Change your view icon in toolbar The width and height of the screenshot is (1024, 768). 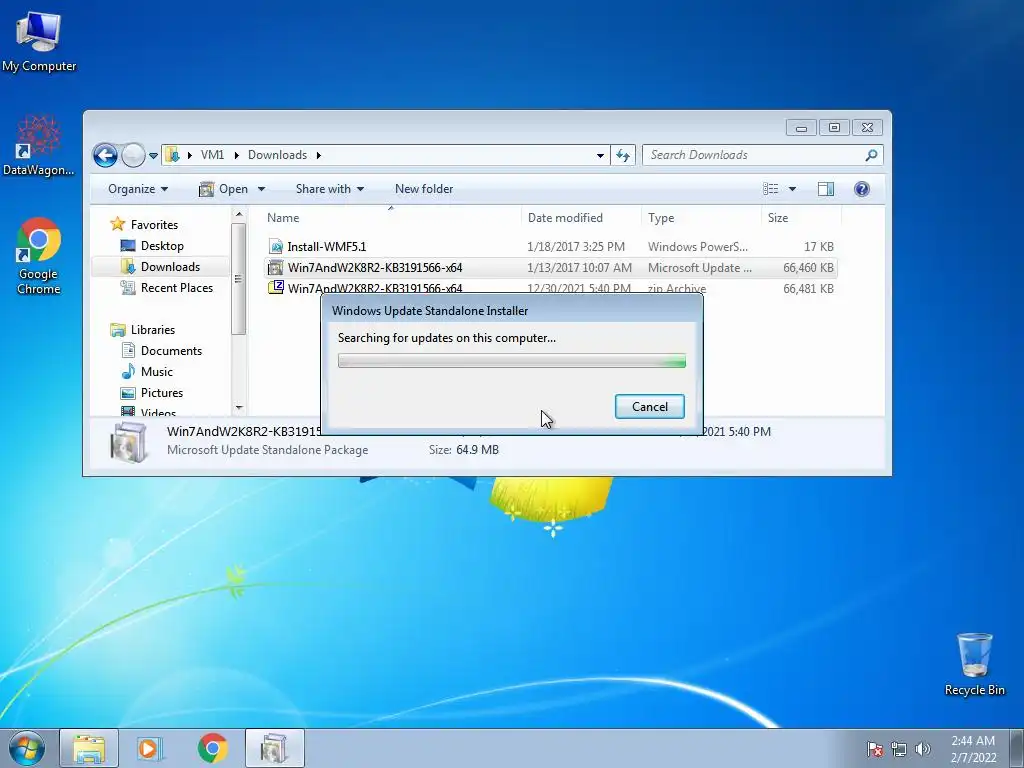771,189
